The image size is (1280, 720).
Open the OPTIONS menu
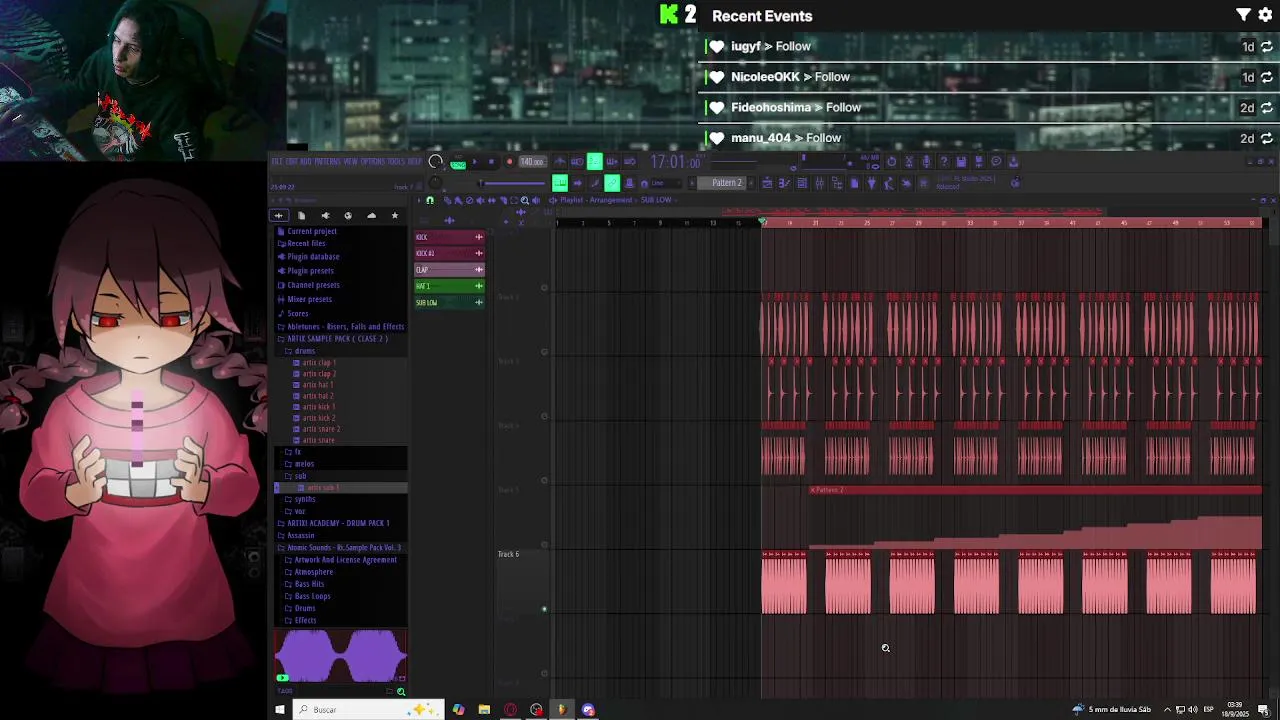click(372, 161)
